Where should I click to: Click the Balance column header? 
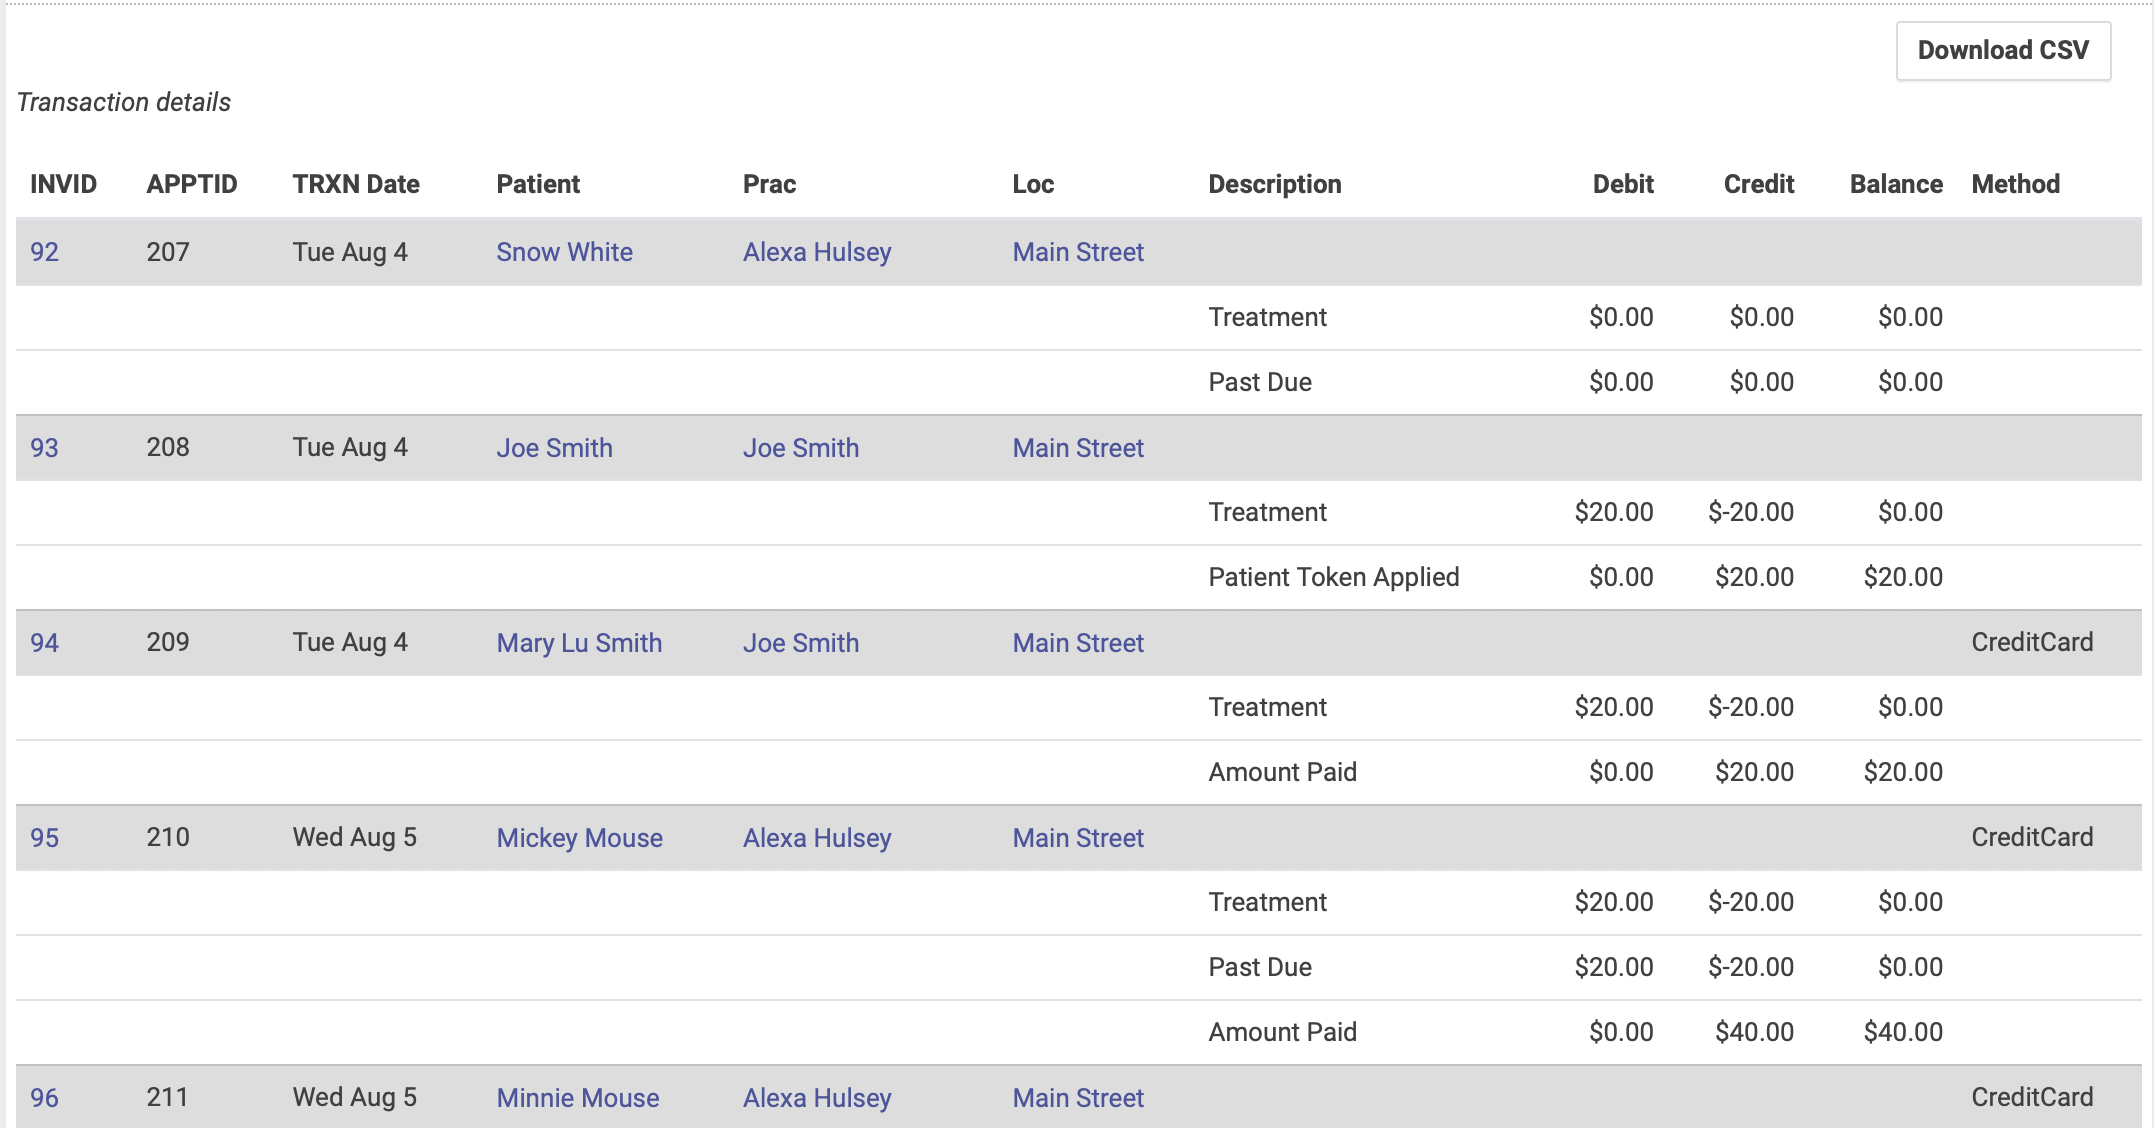point(1896,184)
